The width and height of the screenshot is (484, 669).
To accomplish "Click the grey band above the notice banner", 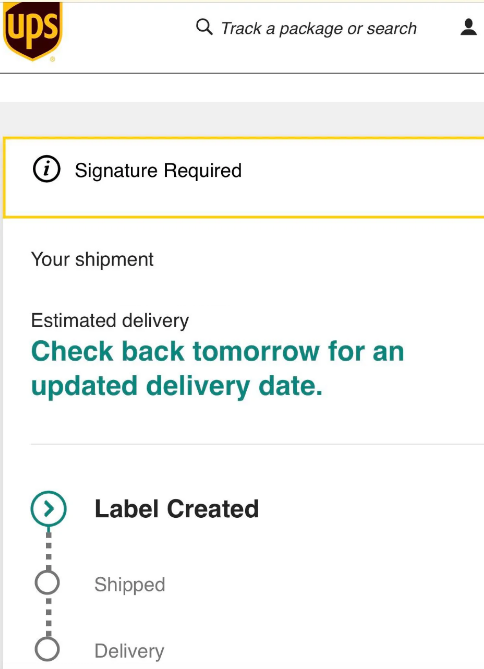I will click(242, 119).
